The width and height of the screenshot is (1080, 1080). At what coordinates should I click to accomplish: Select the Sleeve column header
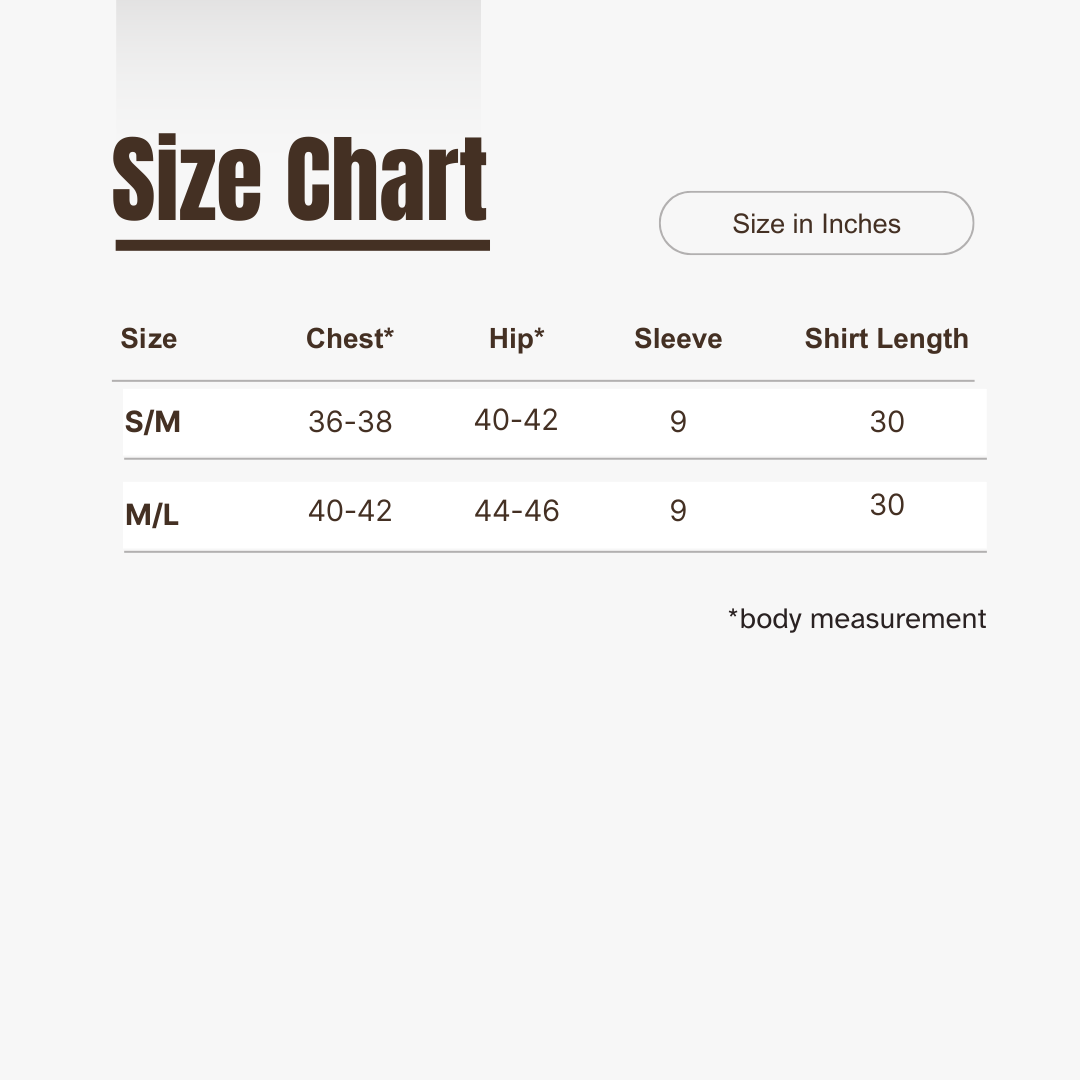[x=678, y=339]
